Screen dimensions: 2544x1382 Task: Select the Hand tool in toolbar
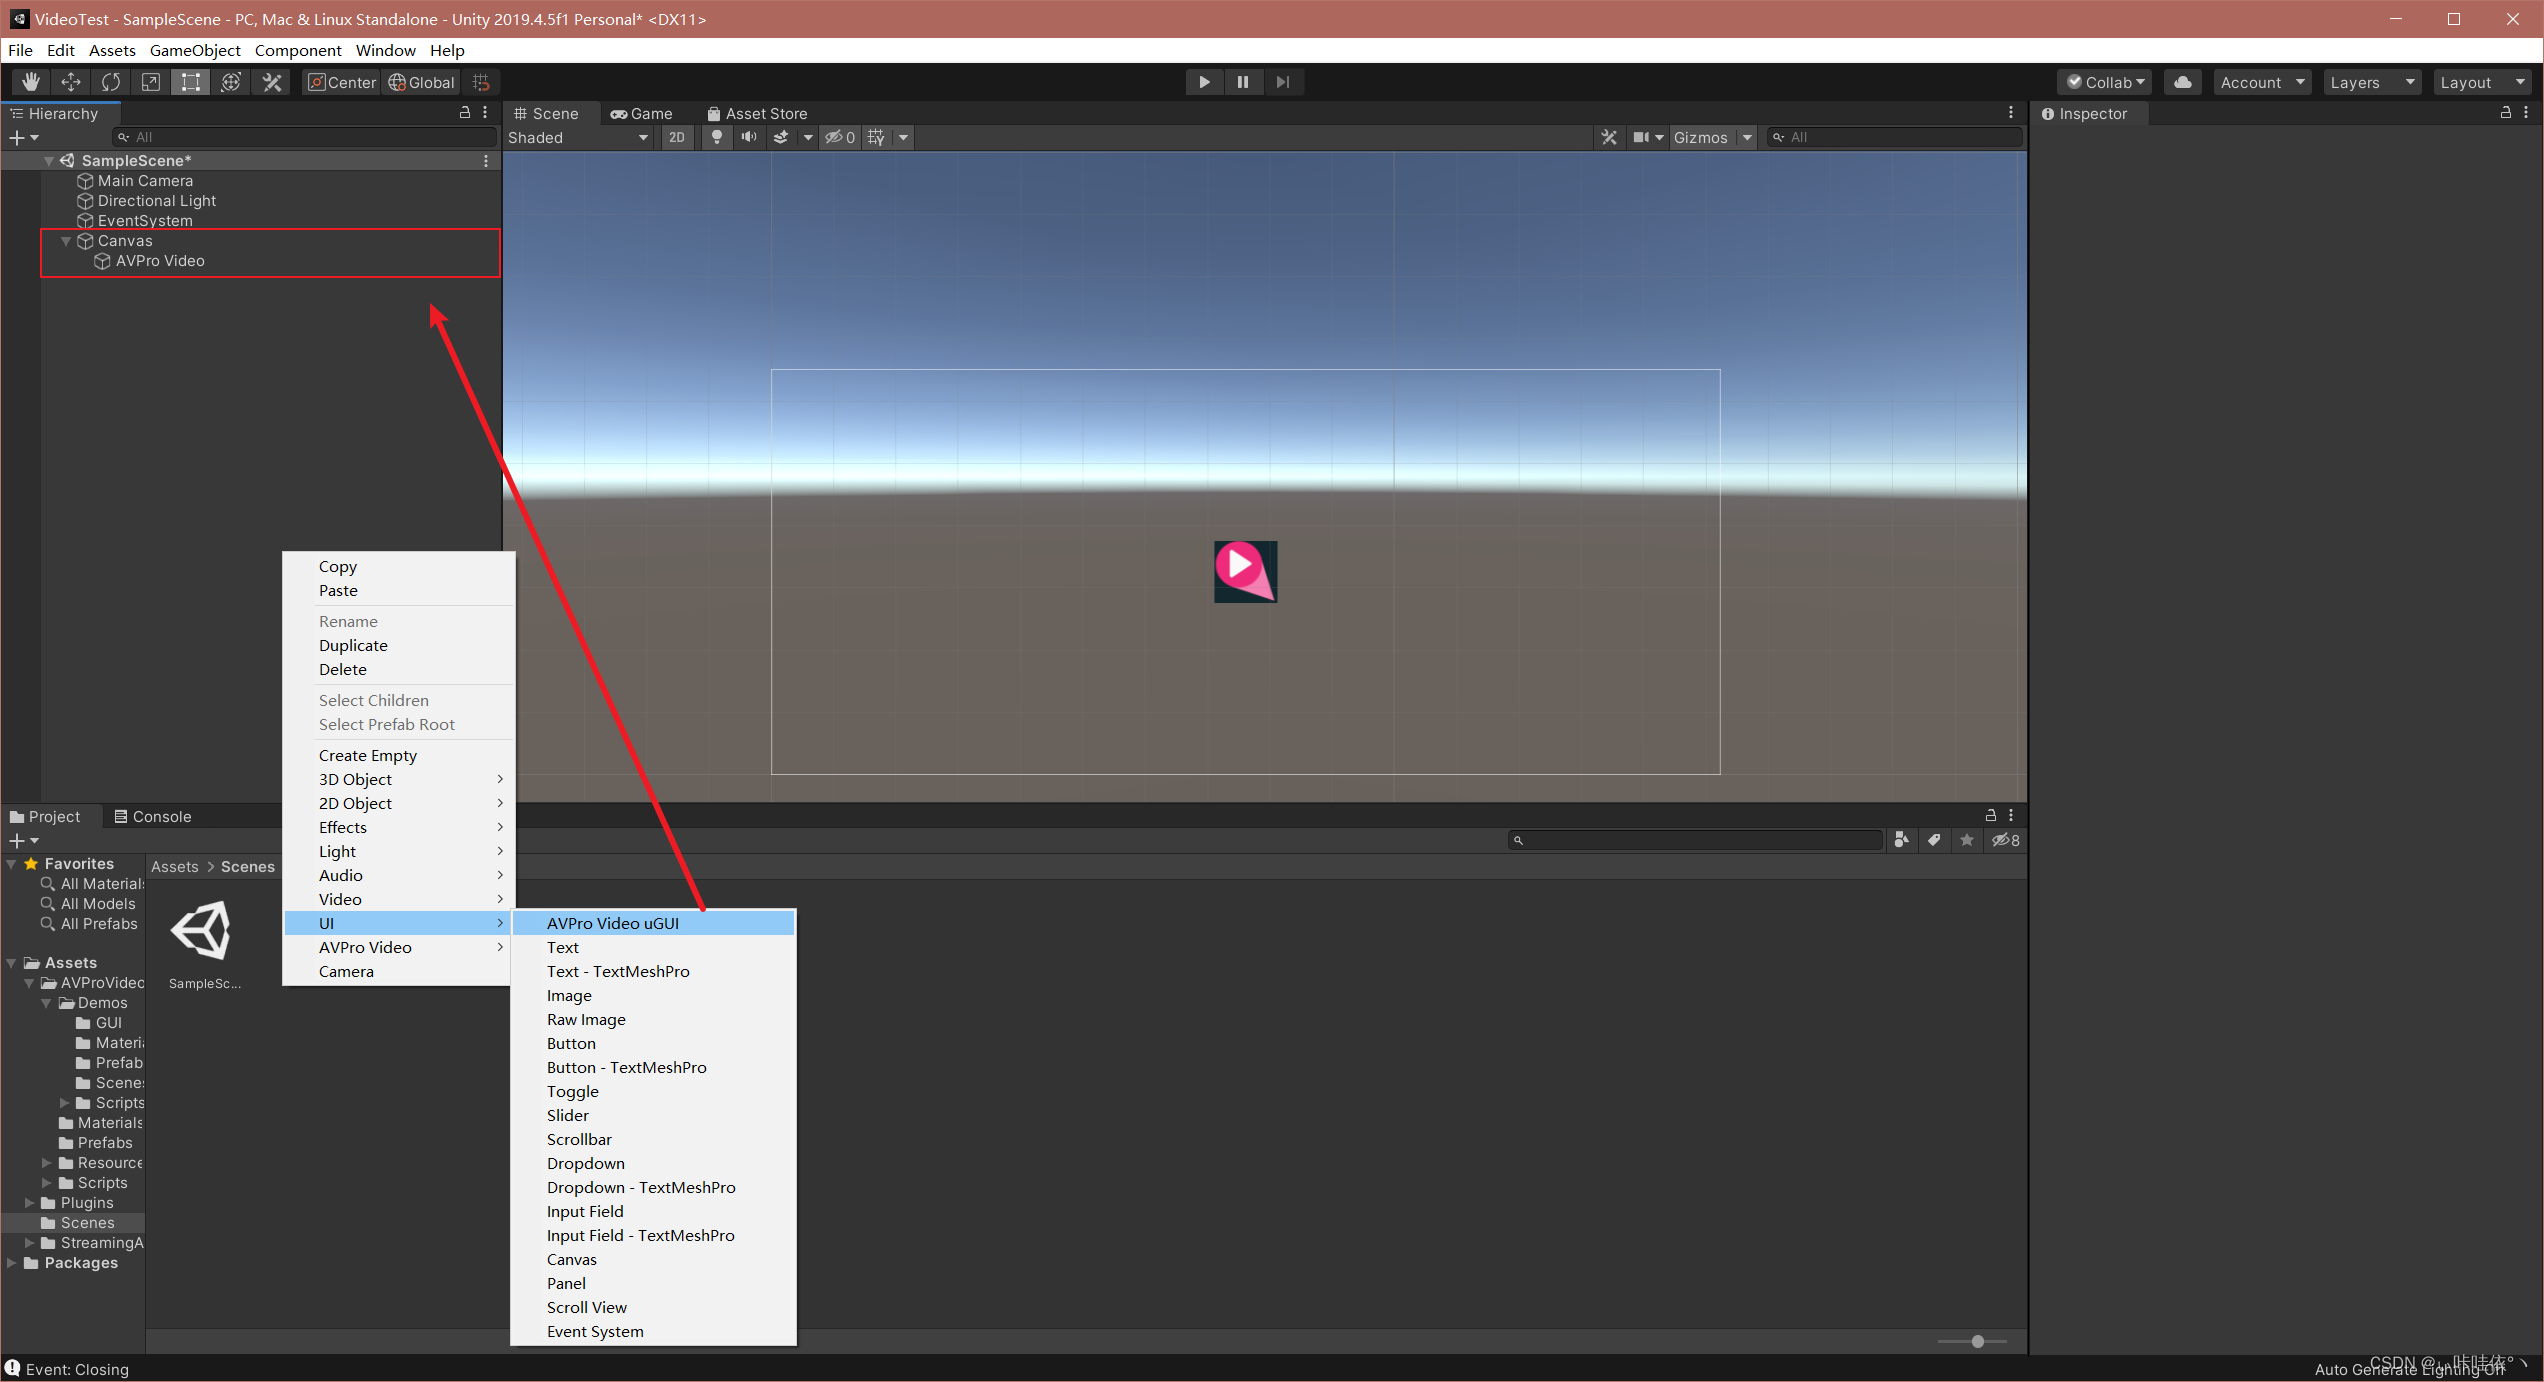(x=31, y=82)
